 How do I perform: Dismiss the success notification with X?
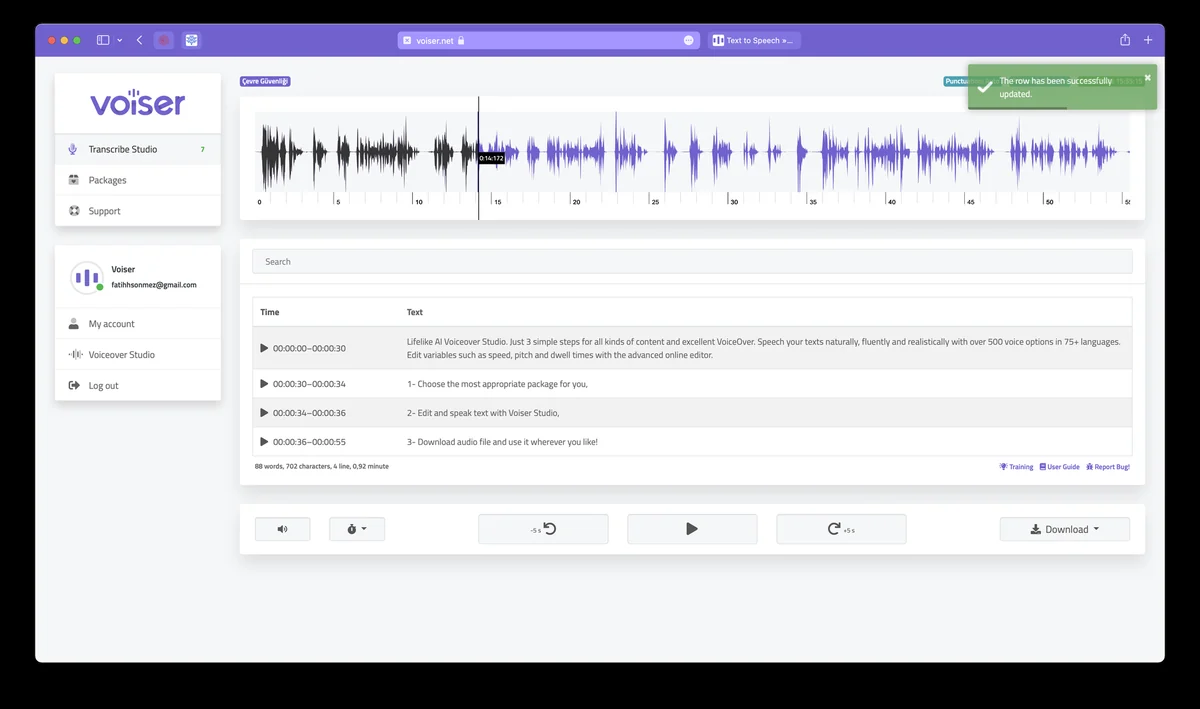(1148, 77)
